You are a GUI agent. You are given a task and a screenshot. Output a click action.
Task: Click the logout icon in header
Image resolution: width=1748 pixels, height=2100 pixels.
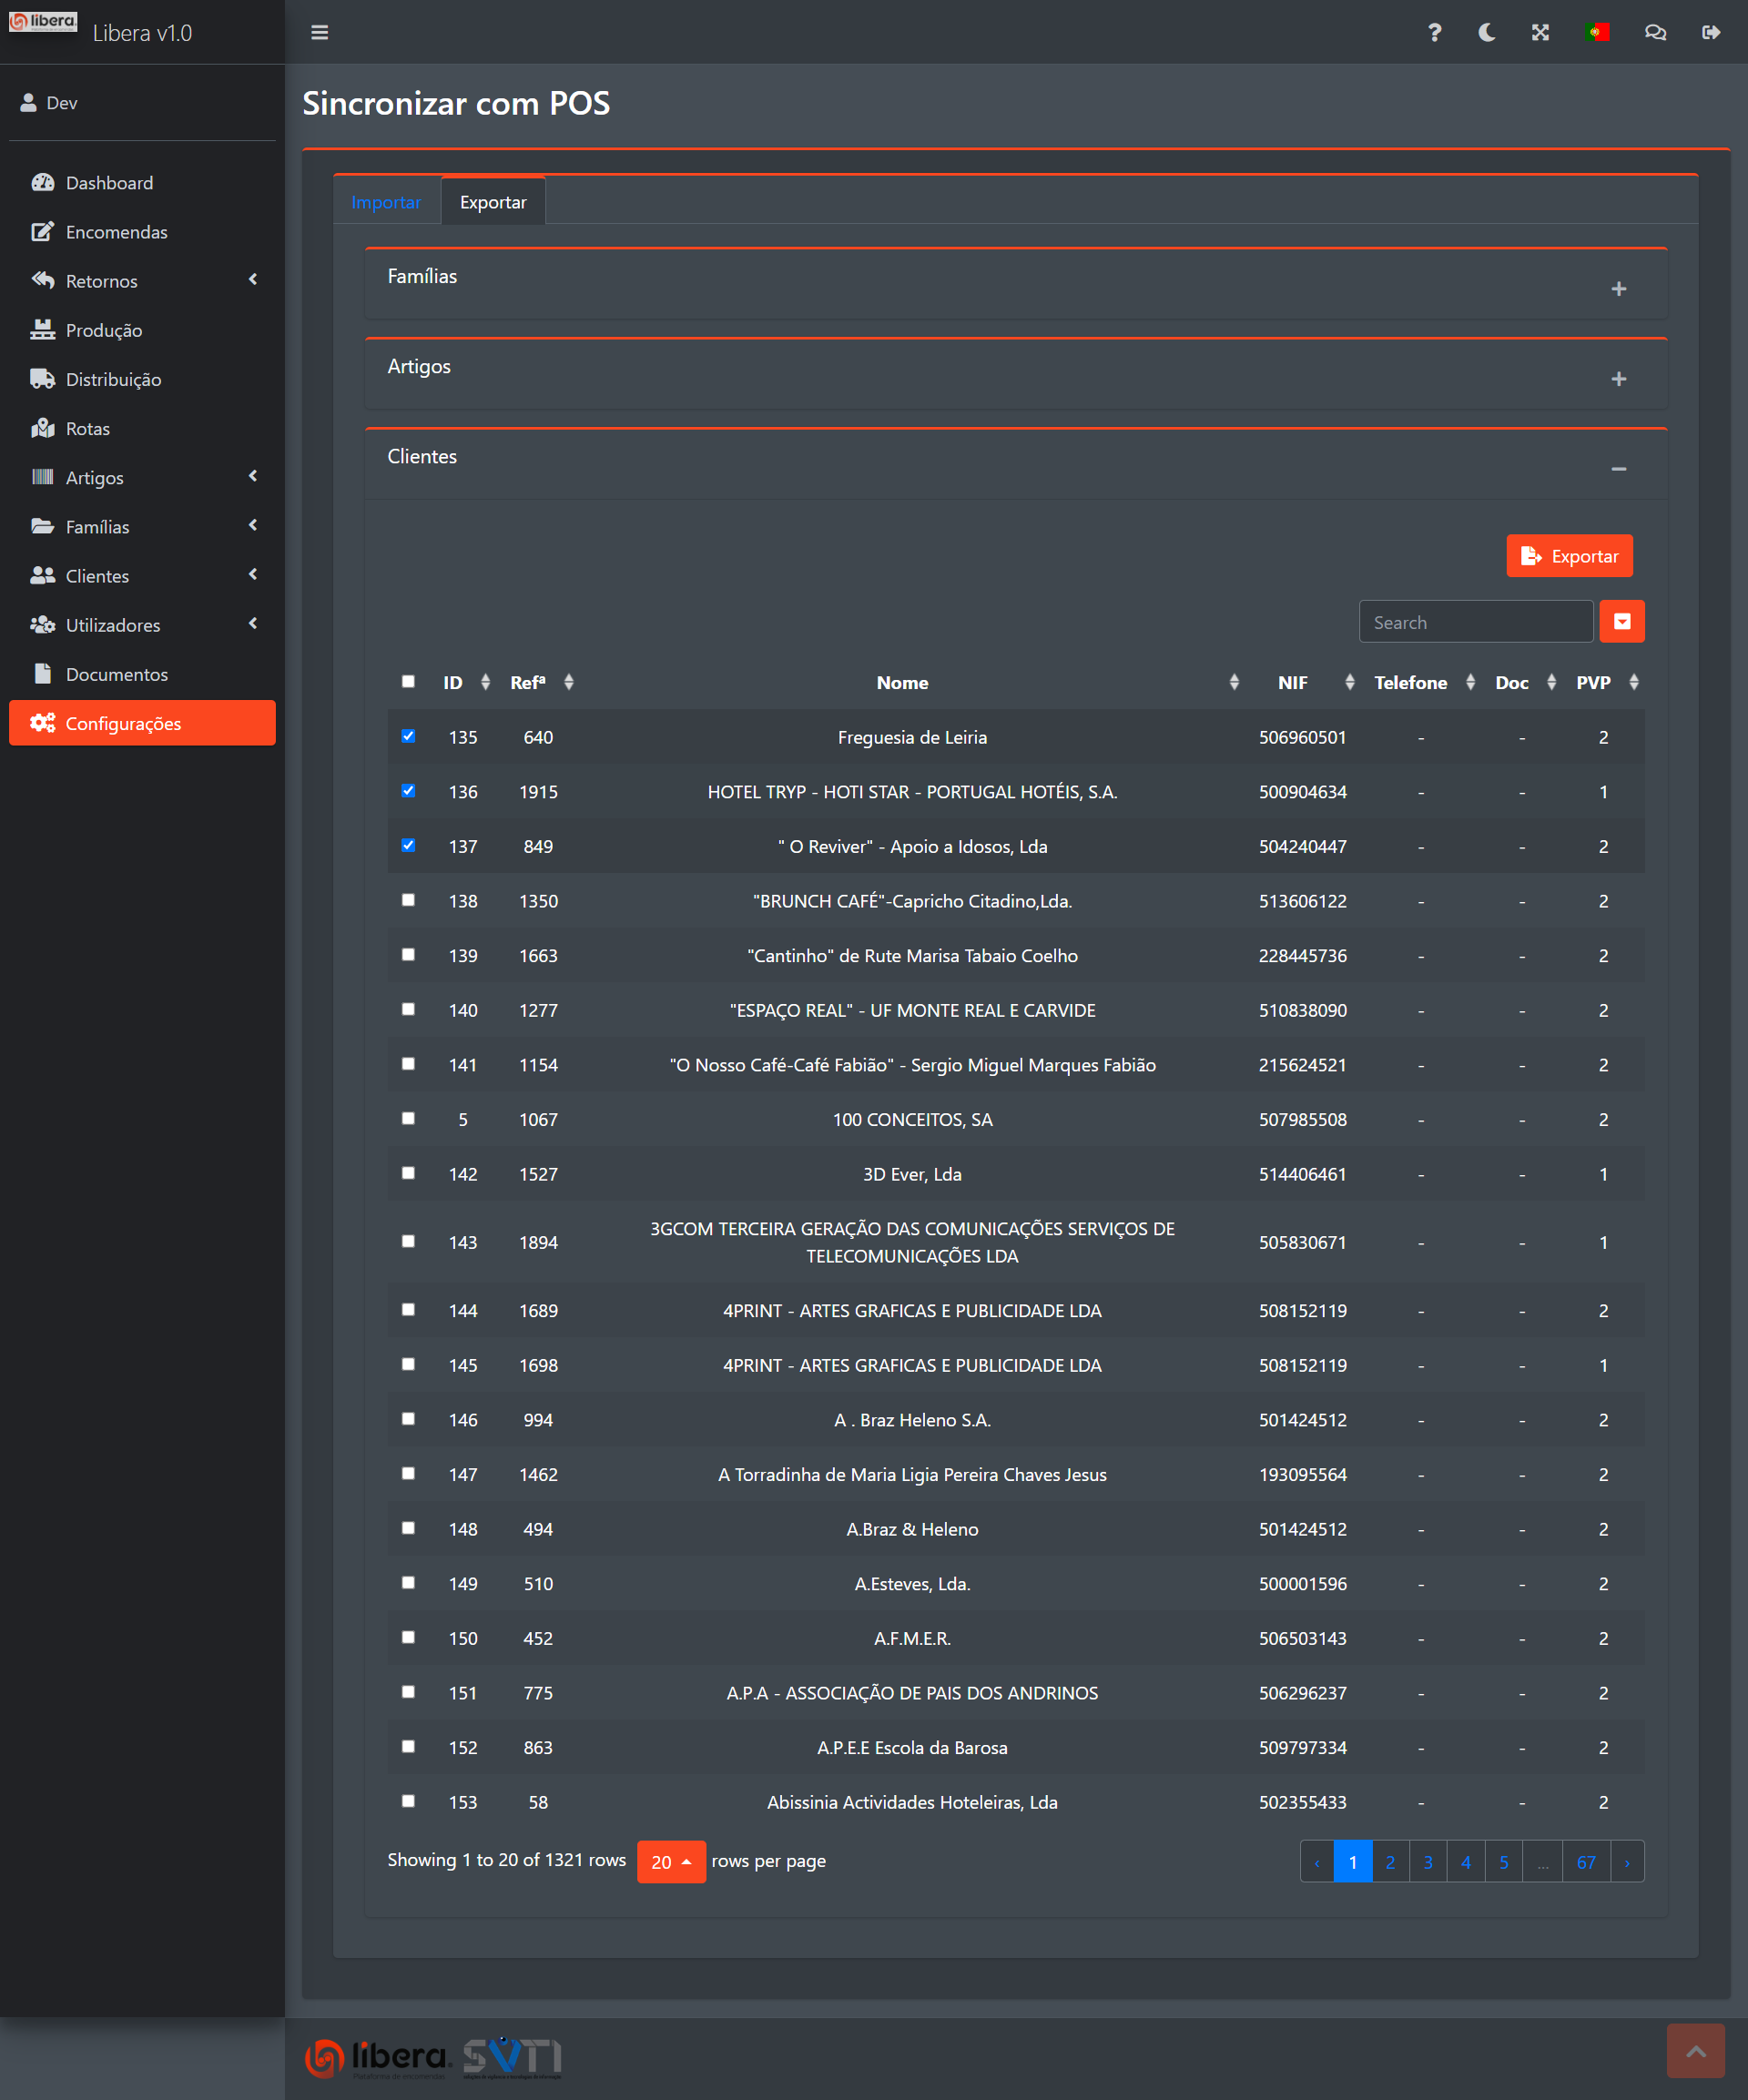[1711, 33]
